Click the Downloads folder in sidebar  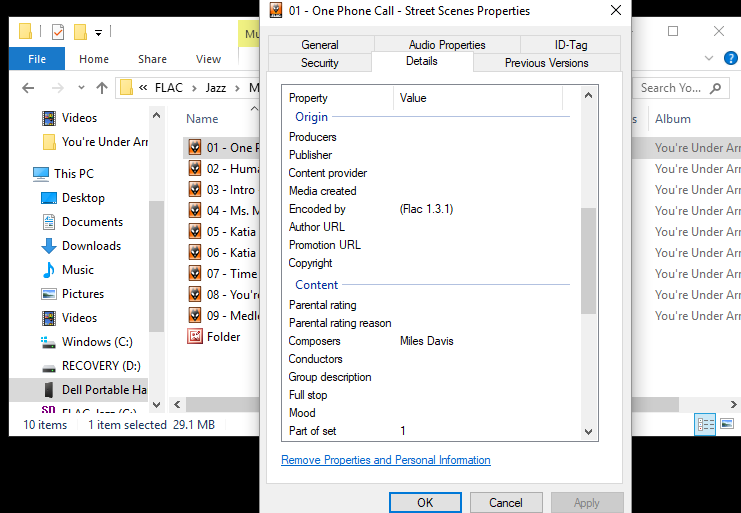[91, 246]
